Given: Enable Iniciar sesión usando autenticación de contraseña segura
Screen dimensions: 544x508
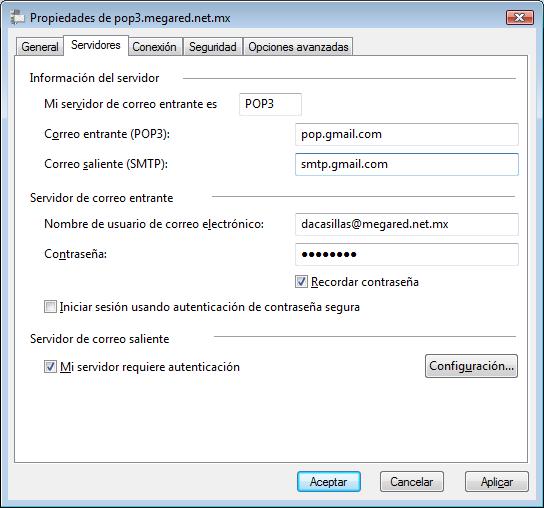Looking at the screenshot, I should [50, 307].
